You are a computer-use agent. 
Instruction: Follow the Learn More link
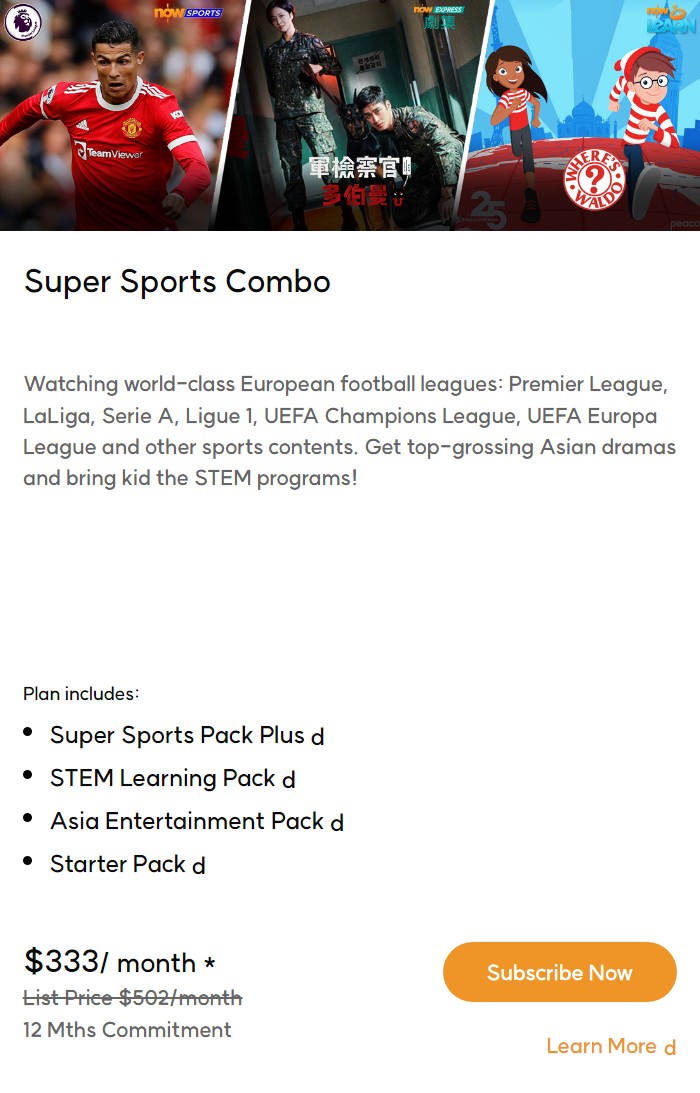[x=602, y=1046]
